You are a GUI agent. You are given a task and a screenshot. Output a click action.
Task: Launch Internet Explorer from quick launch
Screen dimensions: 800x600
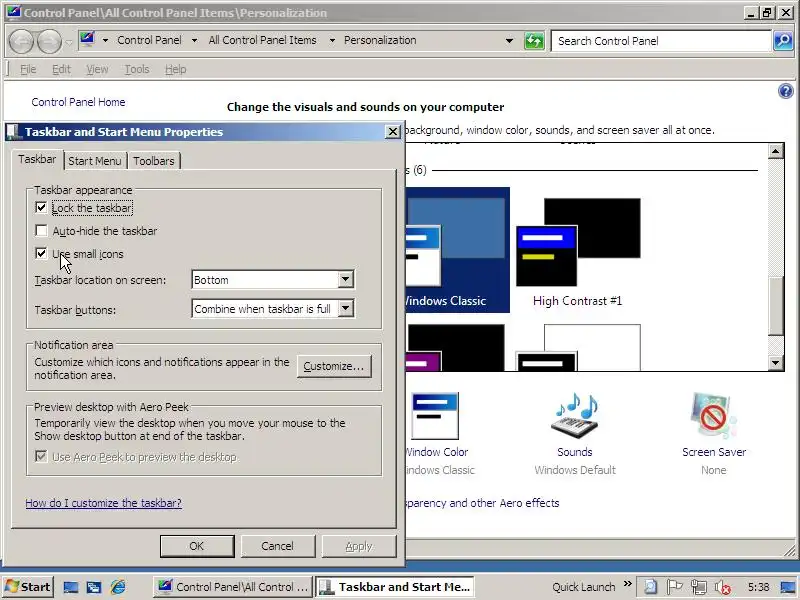click(118, 587)
